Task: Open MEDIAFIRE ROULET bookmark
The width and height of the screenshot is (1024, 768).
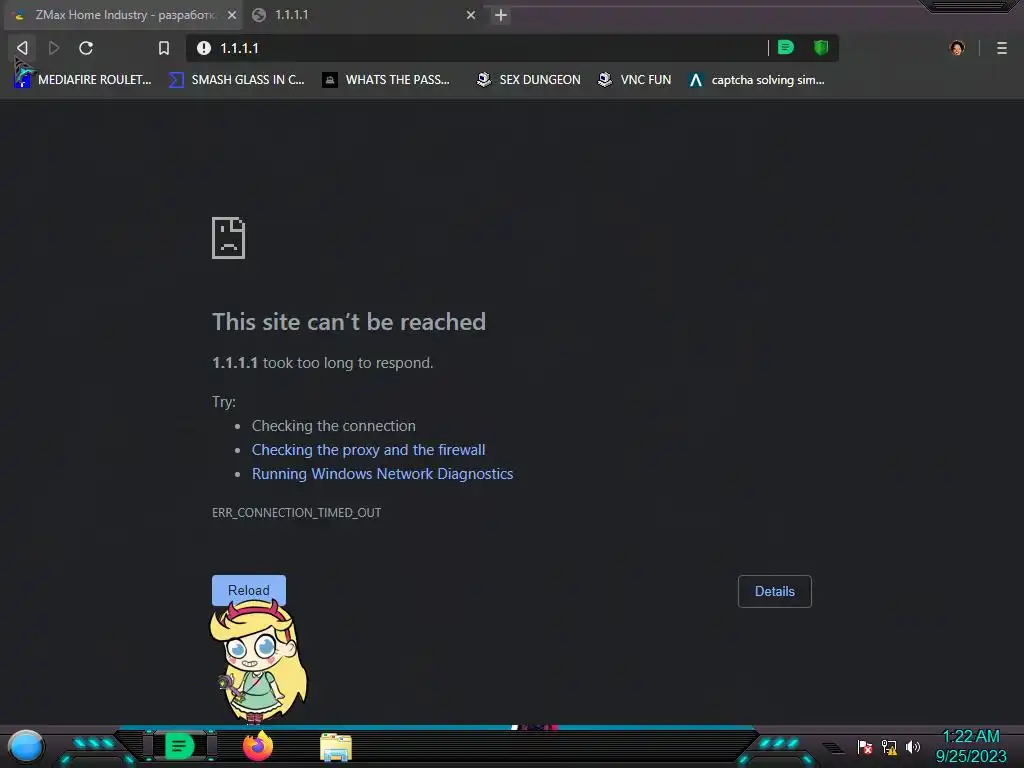Action: click(83, 80)
